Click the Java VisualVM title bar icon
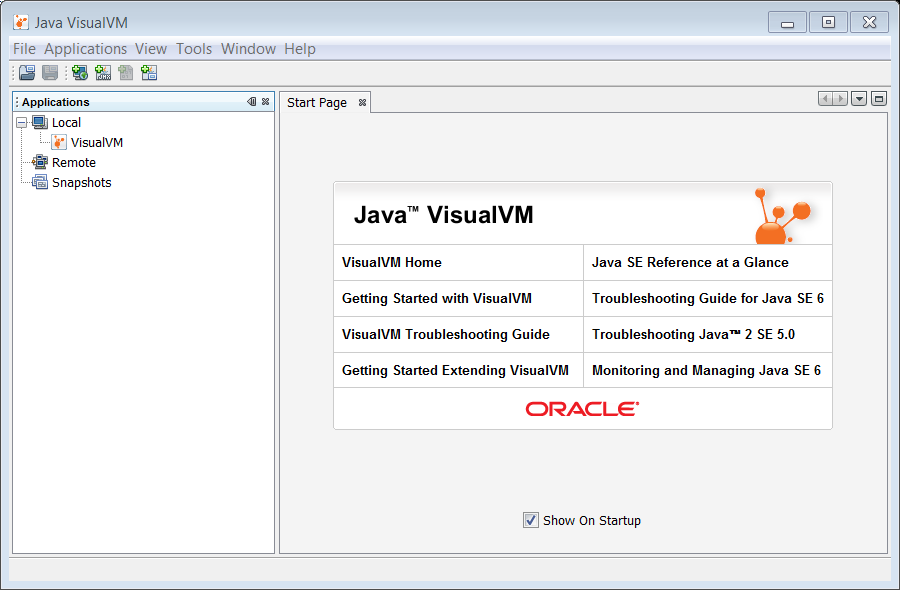 [21, 22]
